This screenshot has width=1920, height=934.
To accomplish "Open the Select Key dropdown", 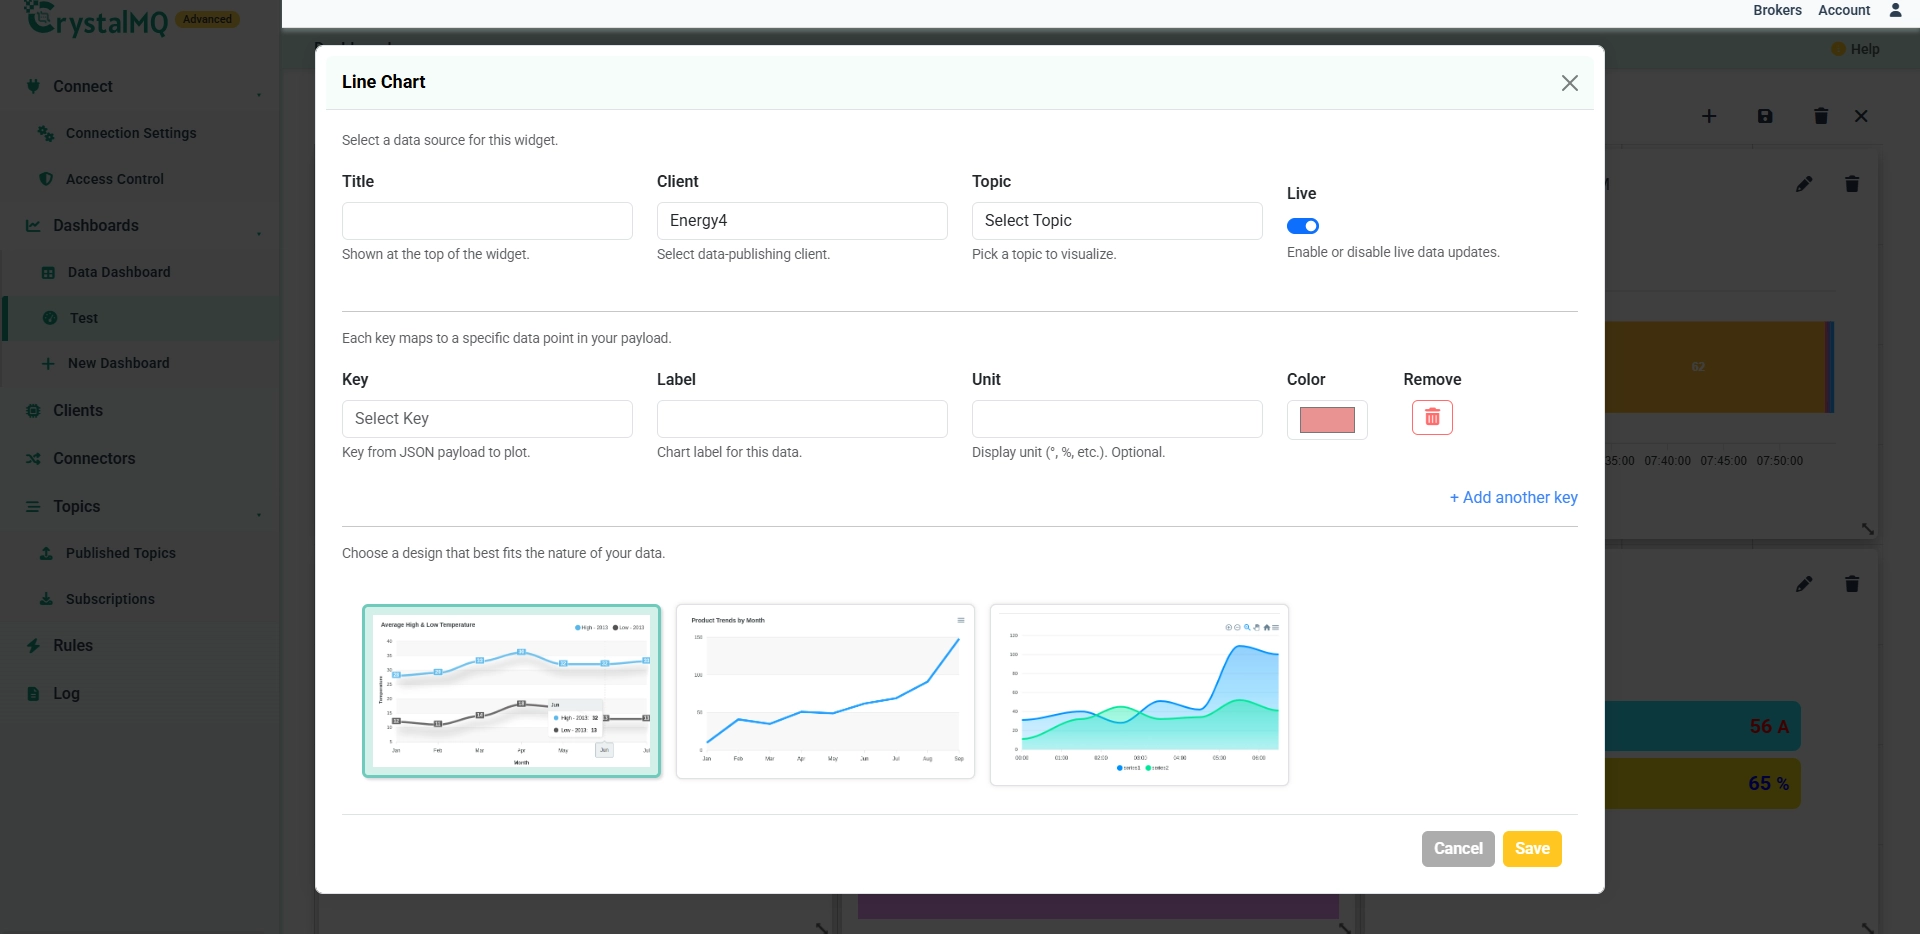I will click(x=487, y=419).
